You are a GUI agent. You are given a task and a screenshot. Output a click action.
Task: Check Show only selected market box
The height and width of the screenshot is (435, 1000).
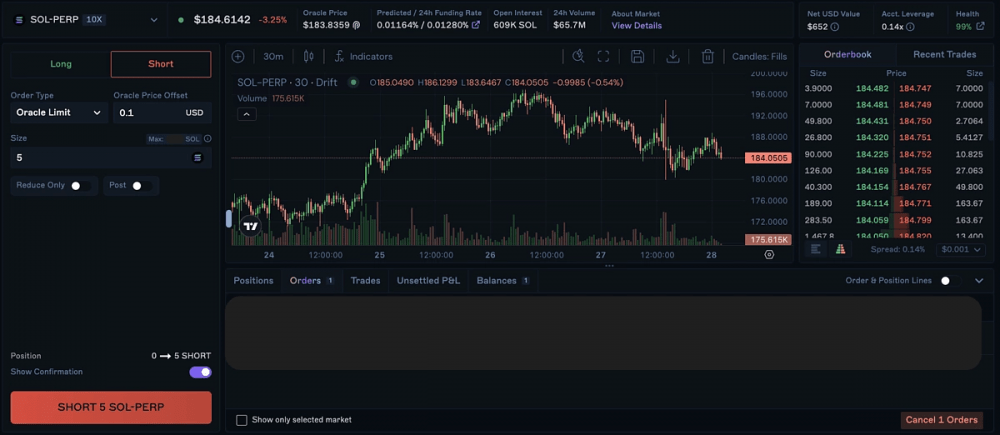click(242, 420)
